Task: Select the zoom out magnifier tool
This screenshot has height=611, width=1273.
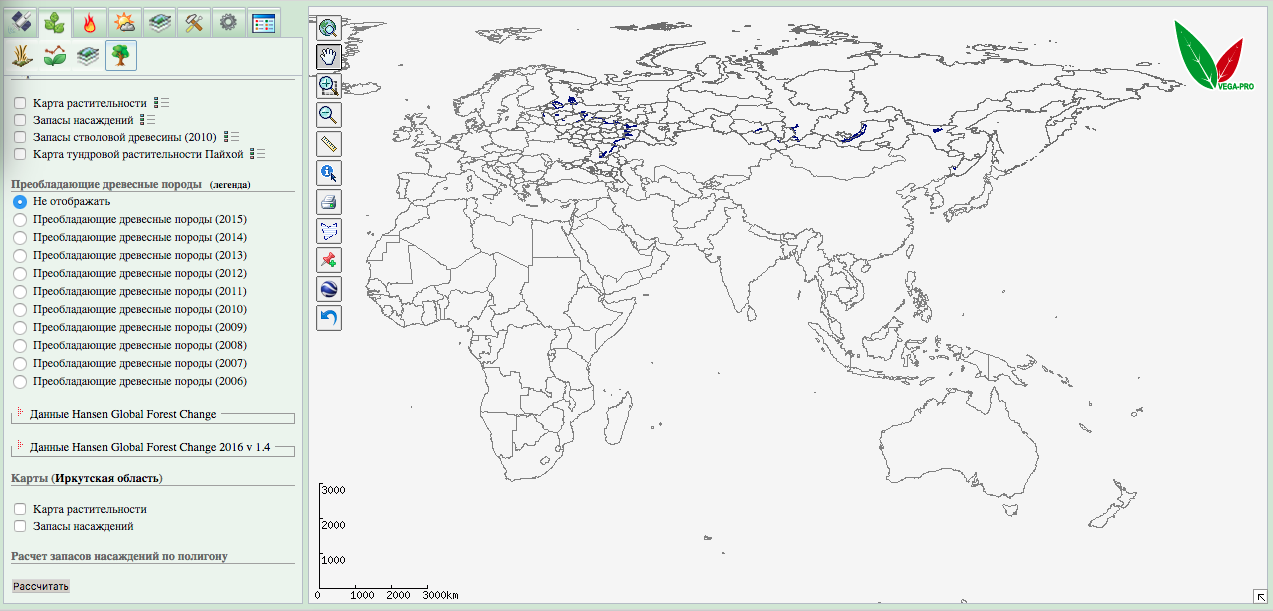Action: coord(329,115)
